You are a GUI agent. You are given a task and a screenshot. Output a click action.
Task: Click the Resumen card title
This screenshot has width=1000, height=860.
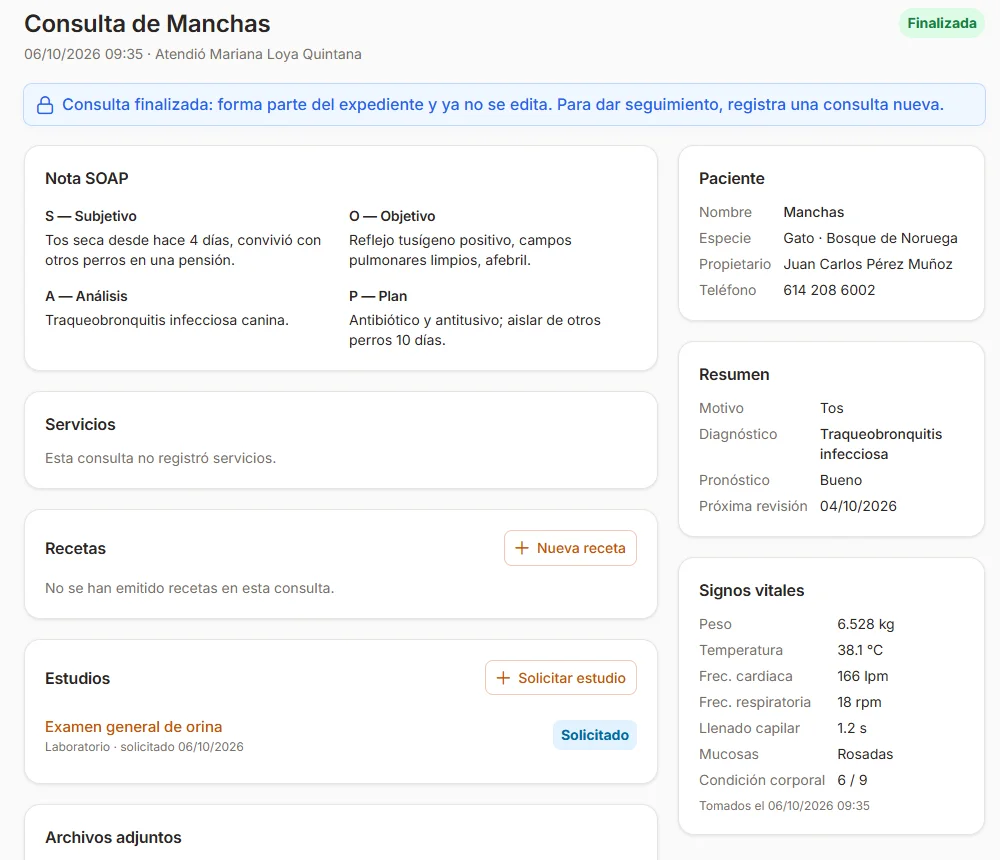point(734,374)
